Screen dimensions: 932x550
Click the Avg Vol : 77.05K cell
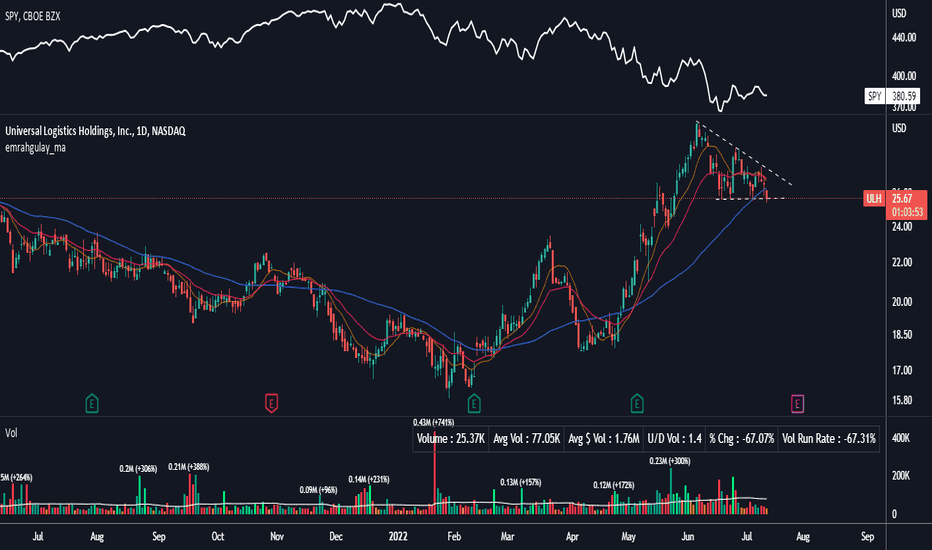click(527, 439)
